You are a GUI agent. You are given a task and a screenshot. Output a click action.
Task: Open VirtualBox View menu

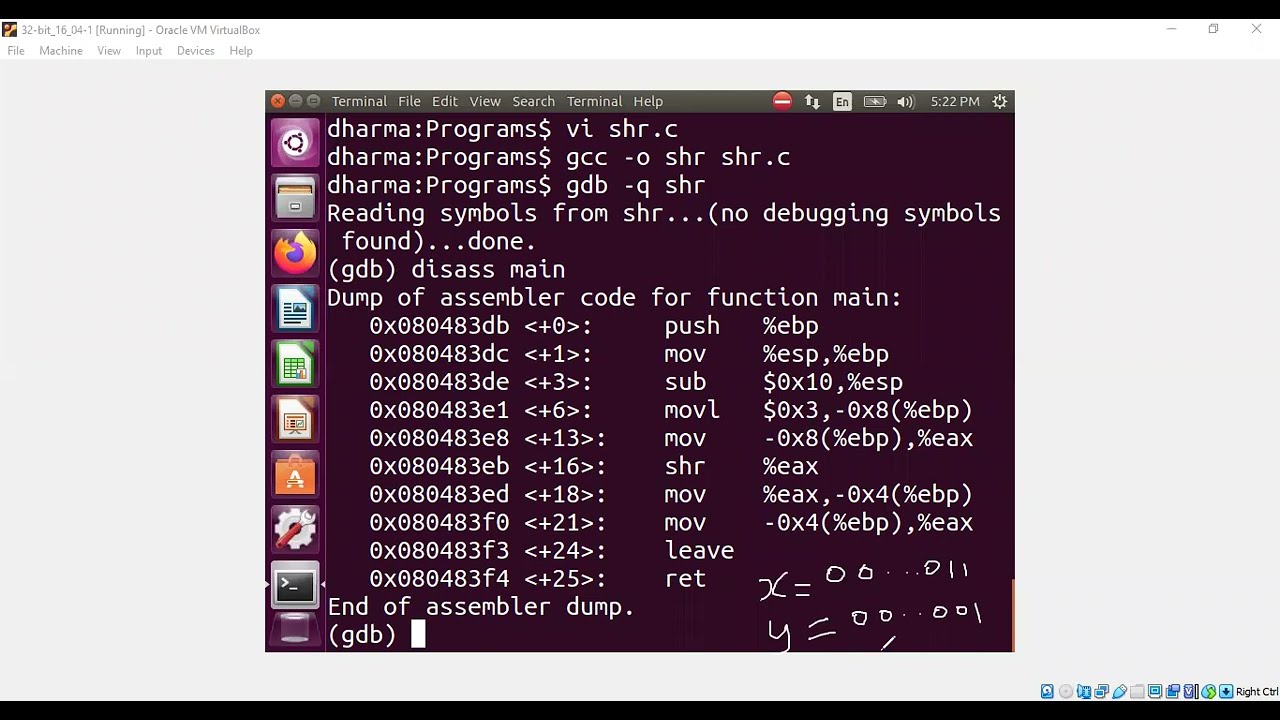(x=109, y=50)
